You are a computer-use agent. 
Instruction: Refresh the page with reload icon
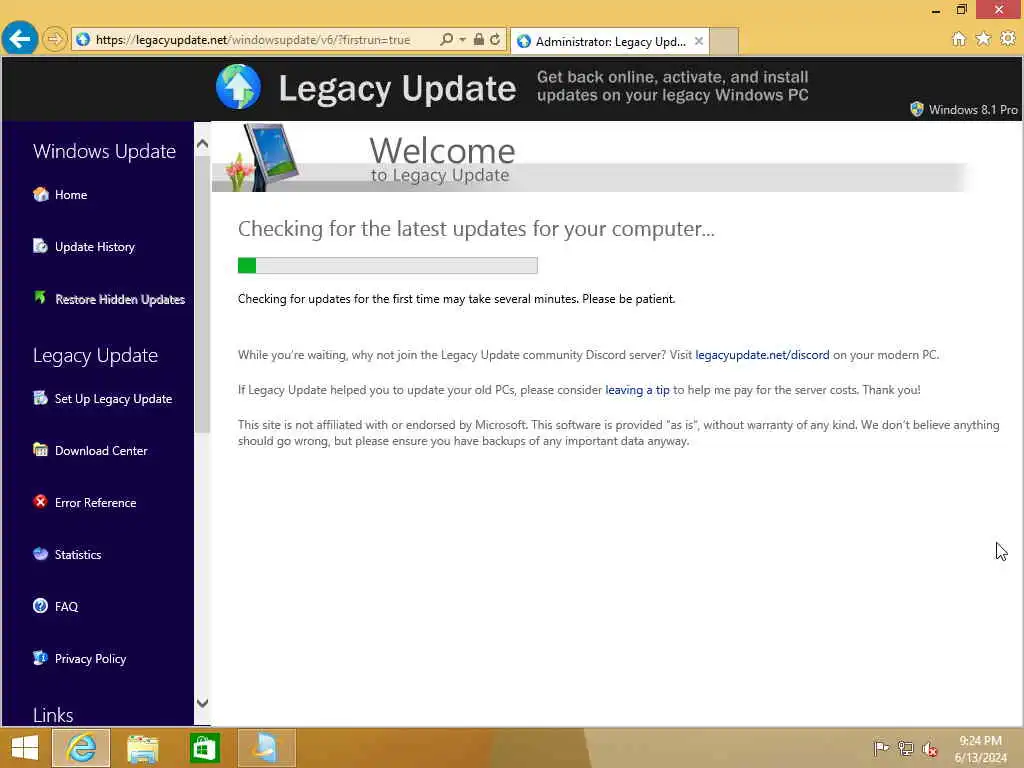[x=495, y=39]
